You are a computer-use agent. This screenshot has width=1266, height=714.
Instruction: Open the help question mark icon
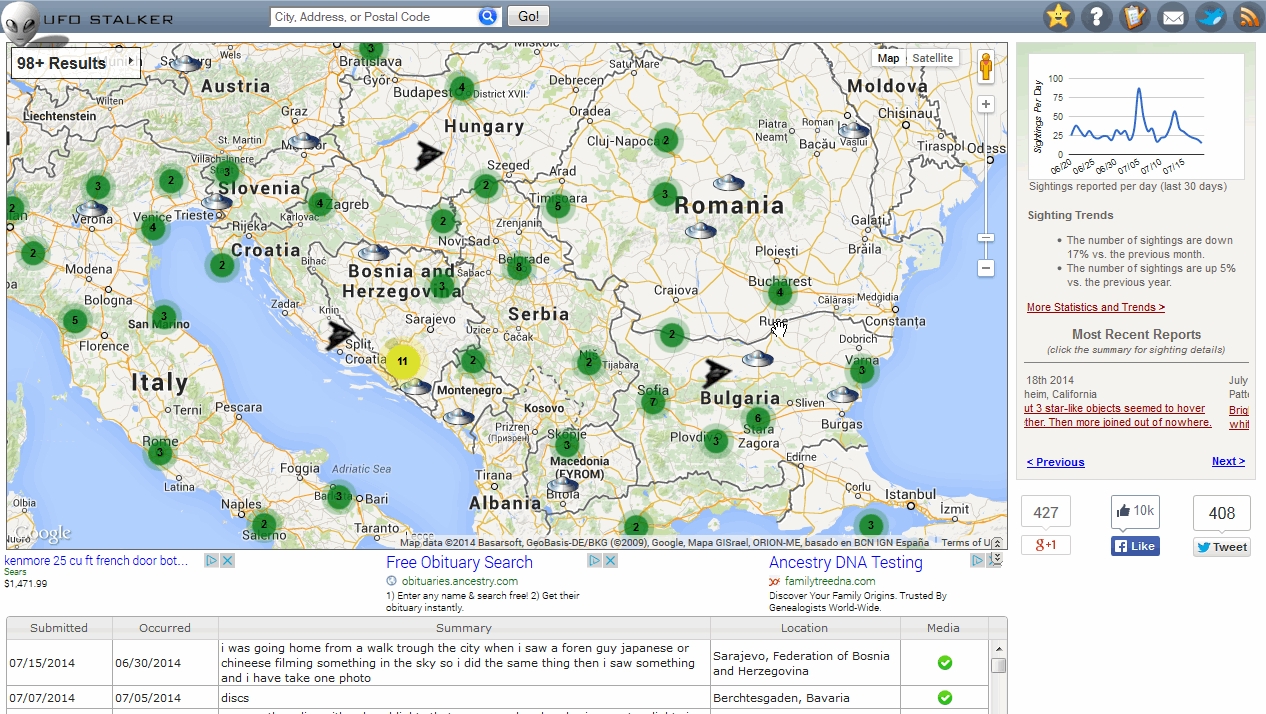pyautogui.click(x=1097, y=17)
